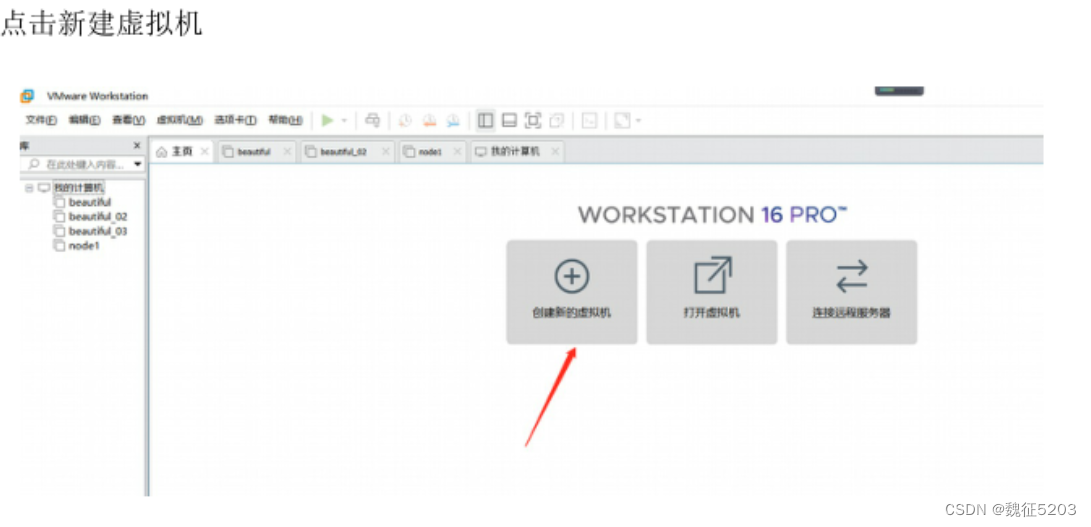Click the Send Ctrl+Alt+Del toolbar icon
This screenshot has width=1091, height=527.
click(x=373, y=120)
